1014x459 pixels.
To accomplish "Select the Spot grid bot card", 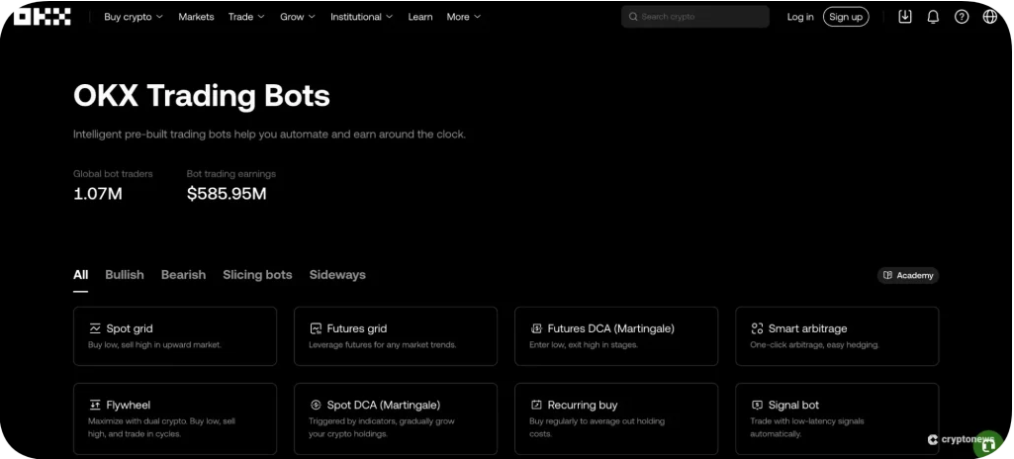I will (175, 336).
